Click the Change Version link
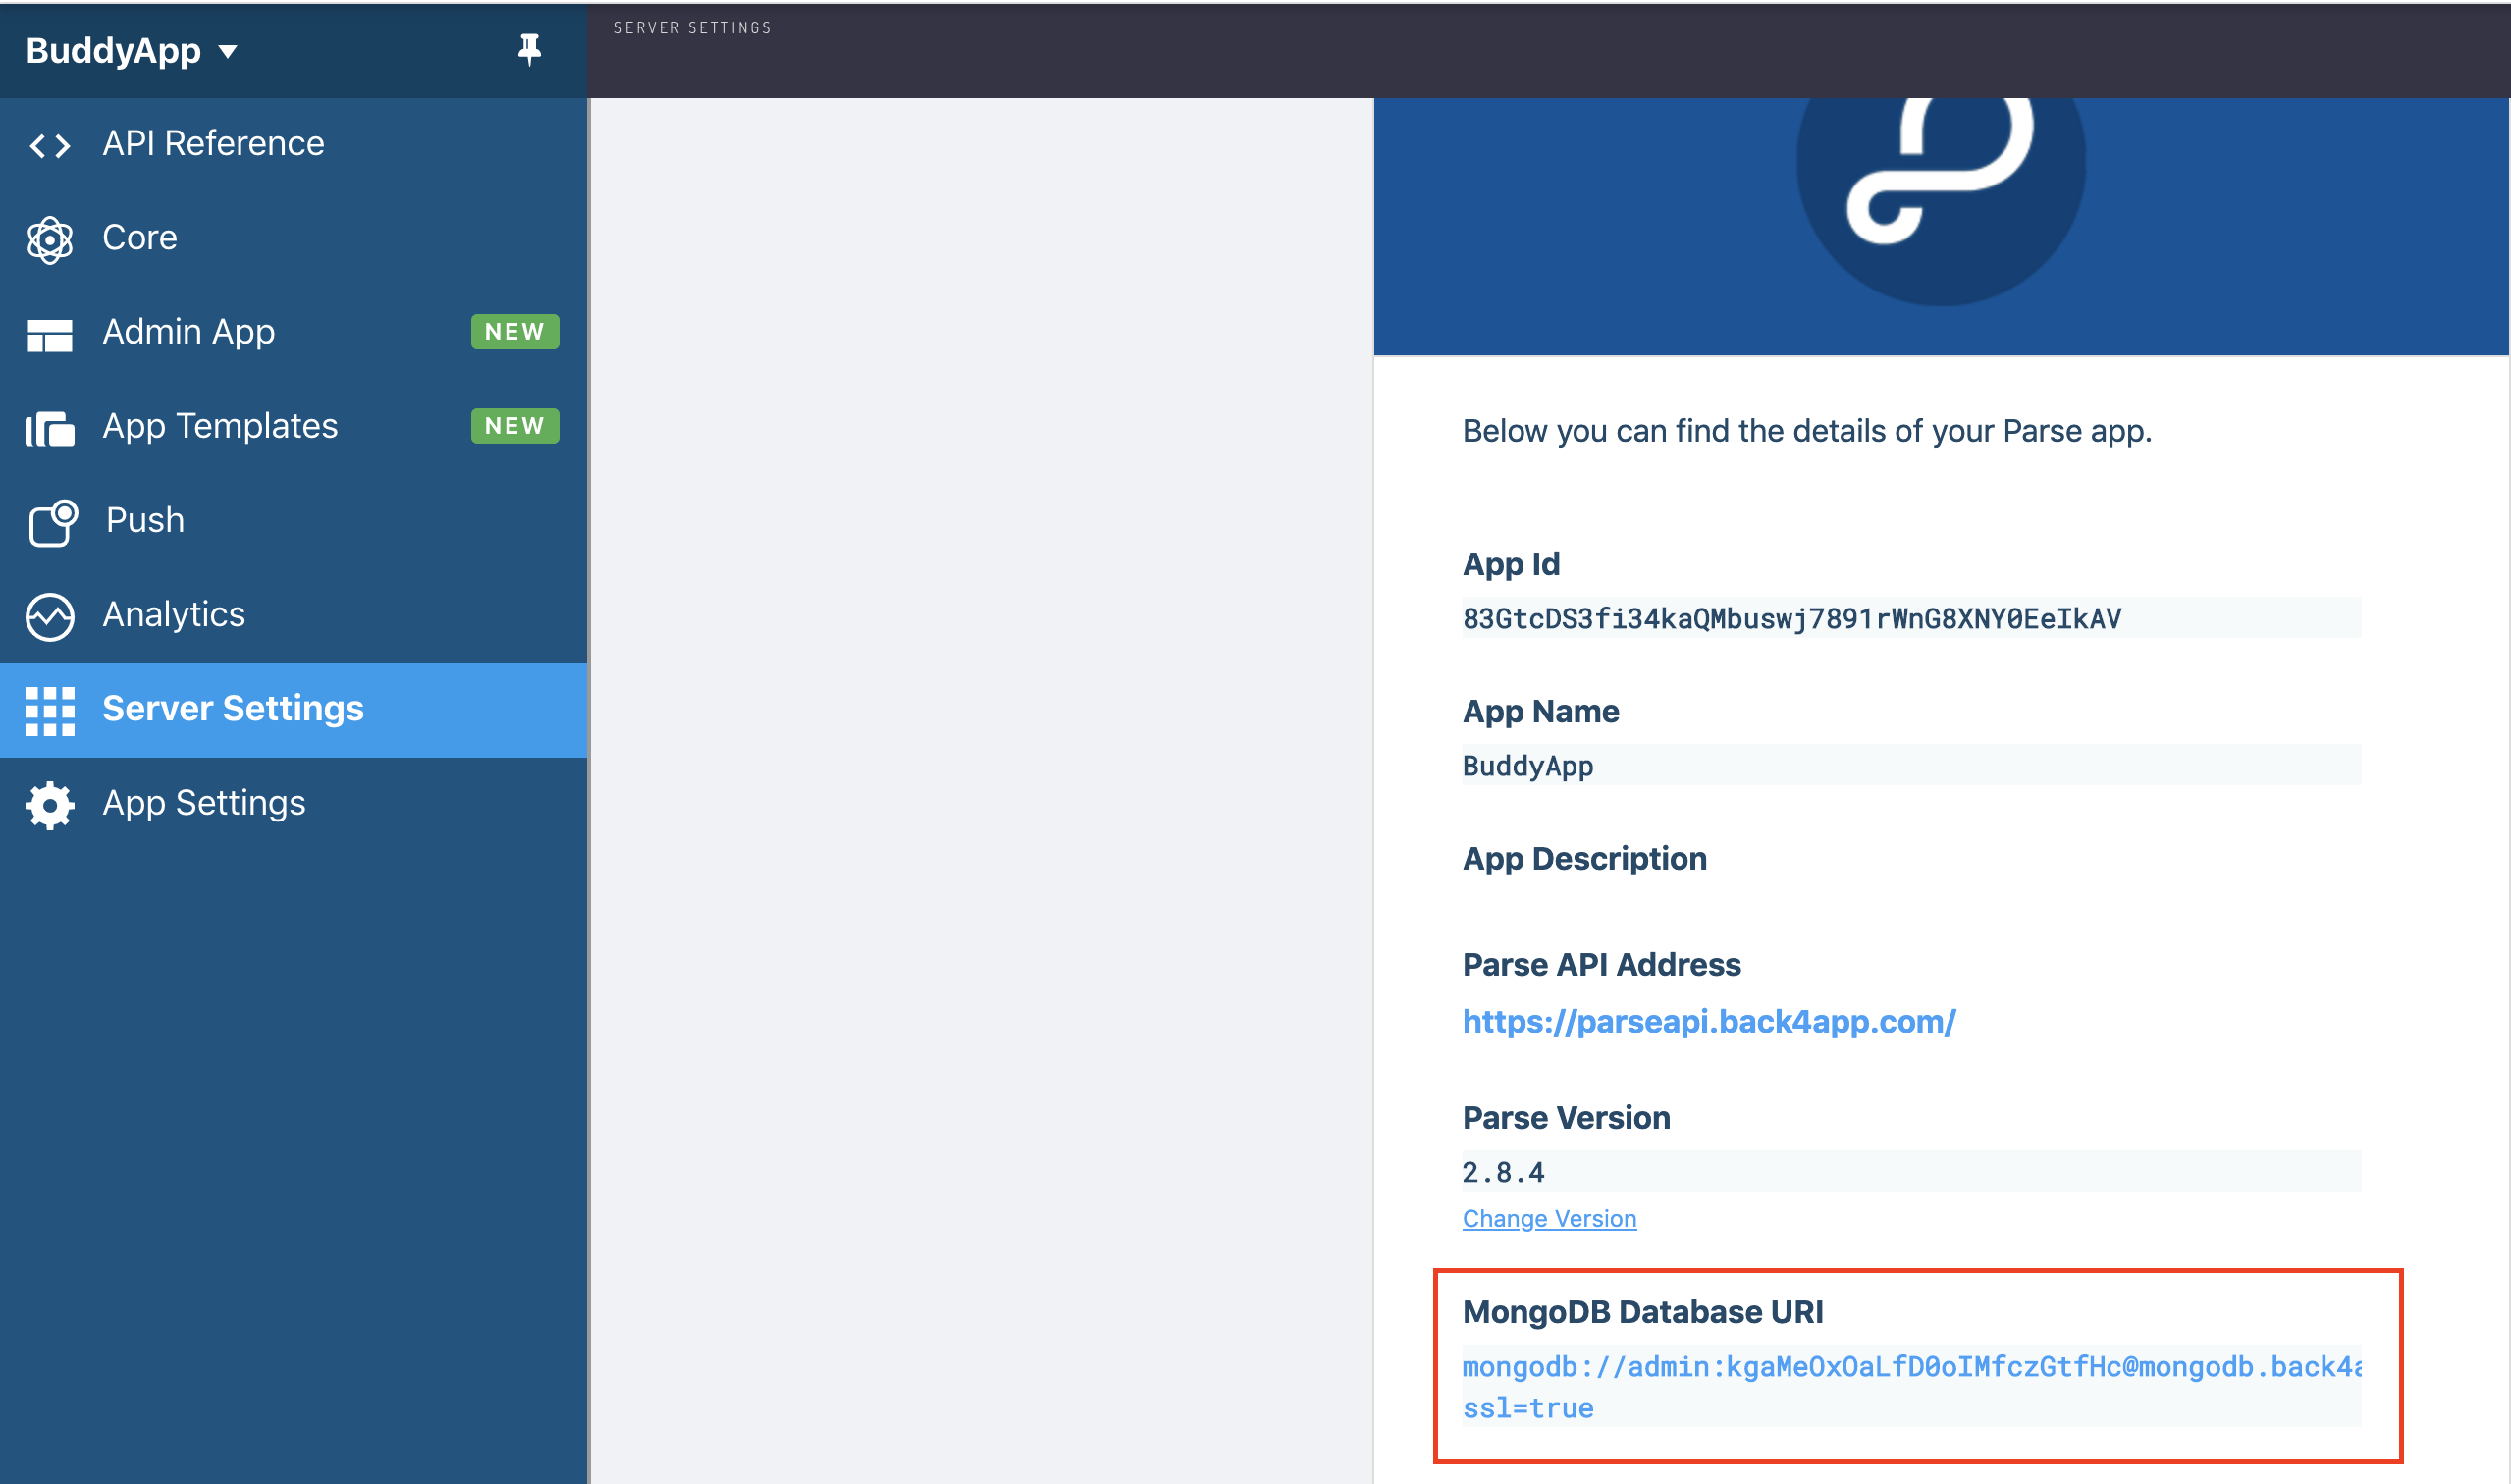The height and width of the screenshot is (1484, 2511). [1549, 1219]
